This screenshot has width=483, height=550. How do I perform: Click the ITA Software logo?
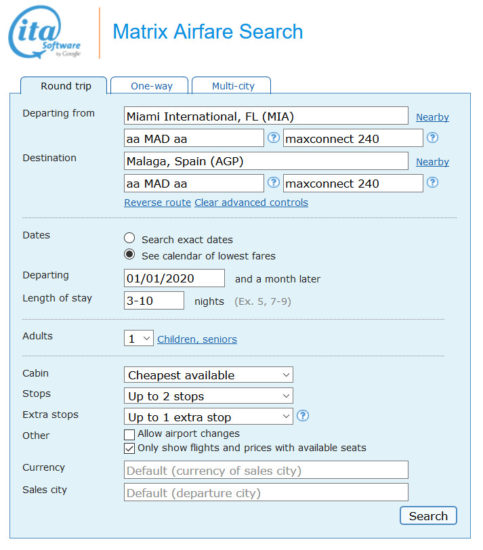pyautogui.click(x=45, y=32)
